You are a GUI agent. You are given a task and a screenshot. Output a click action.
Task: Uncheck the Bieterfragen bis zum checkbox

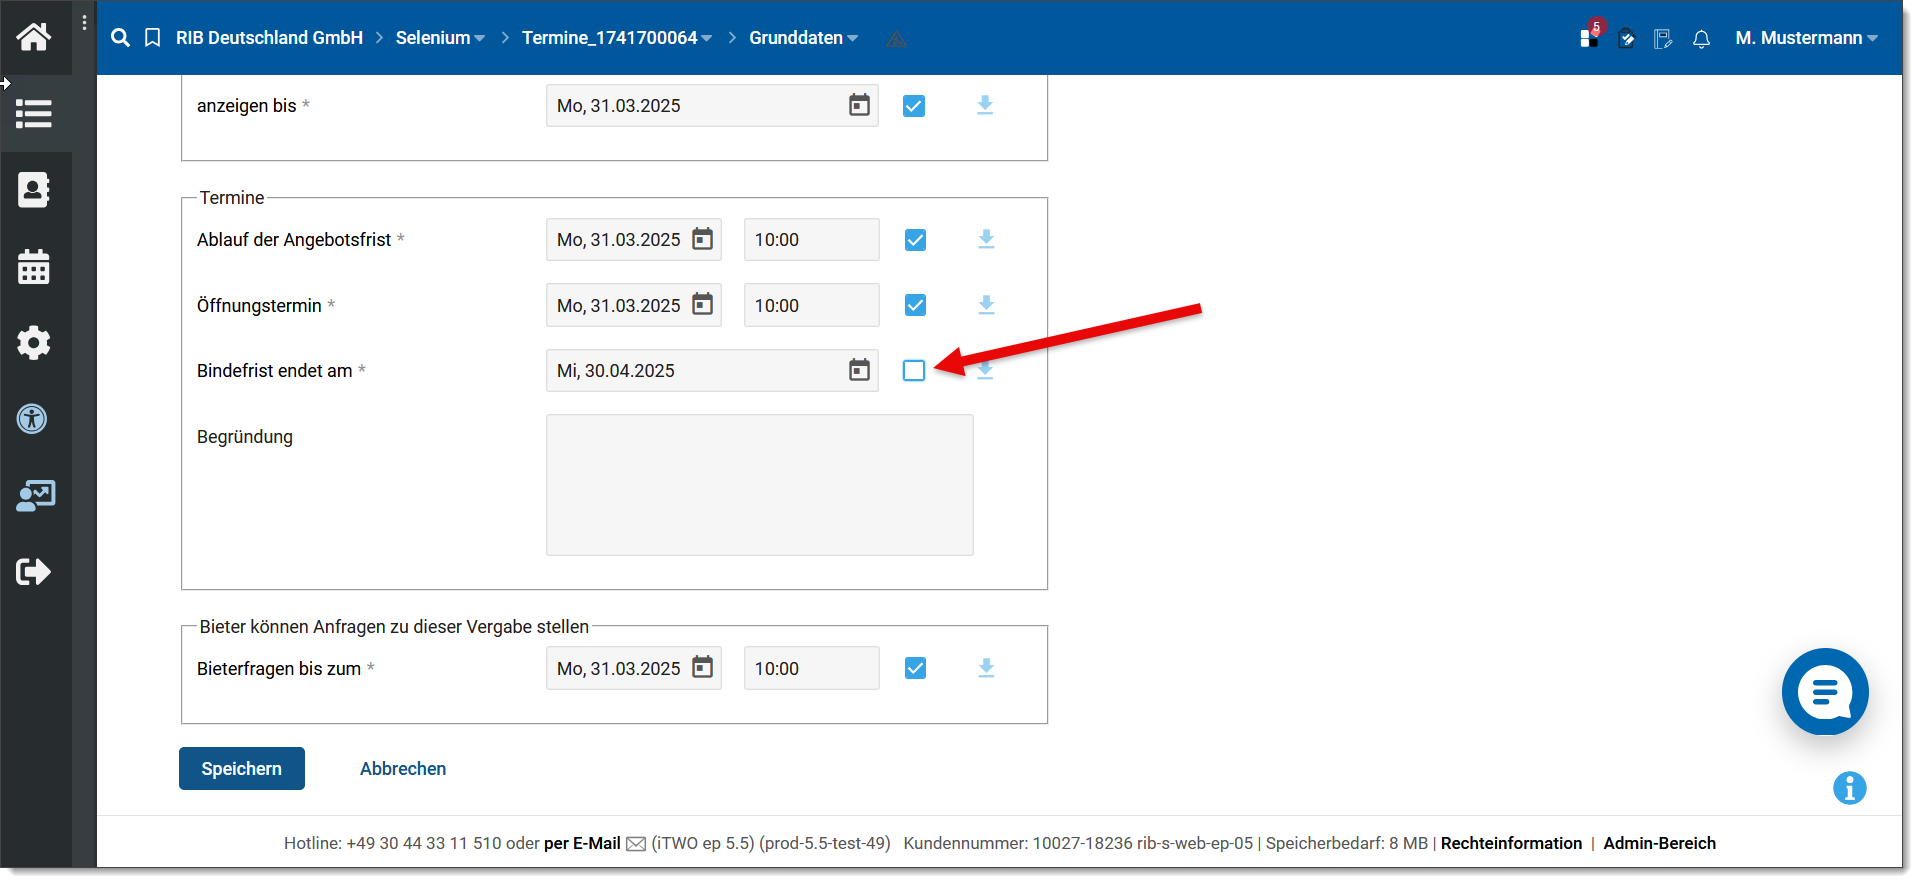pyautogui.click(x=915, y=668)
